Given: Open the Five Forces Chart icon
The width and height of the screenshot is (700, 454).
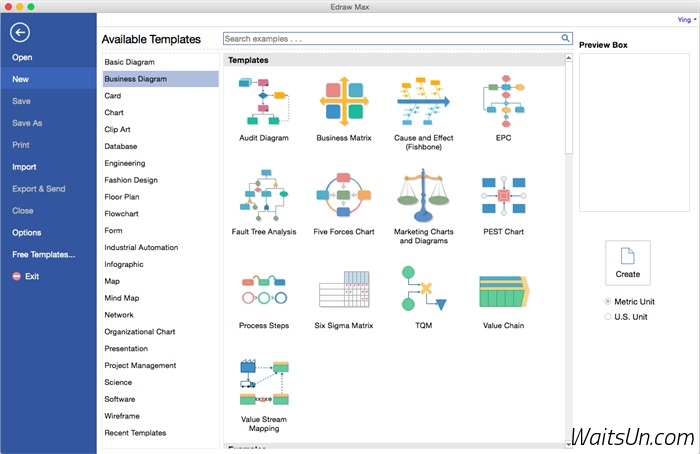Looking at the screenshot, I should [x=344, y=196].
